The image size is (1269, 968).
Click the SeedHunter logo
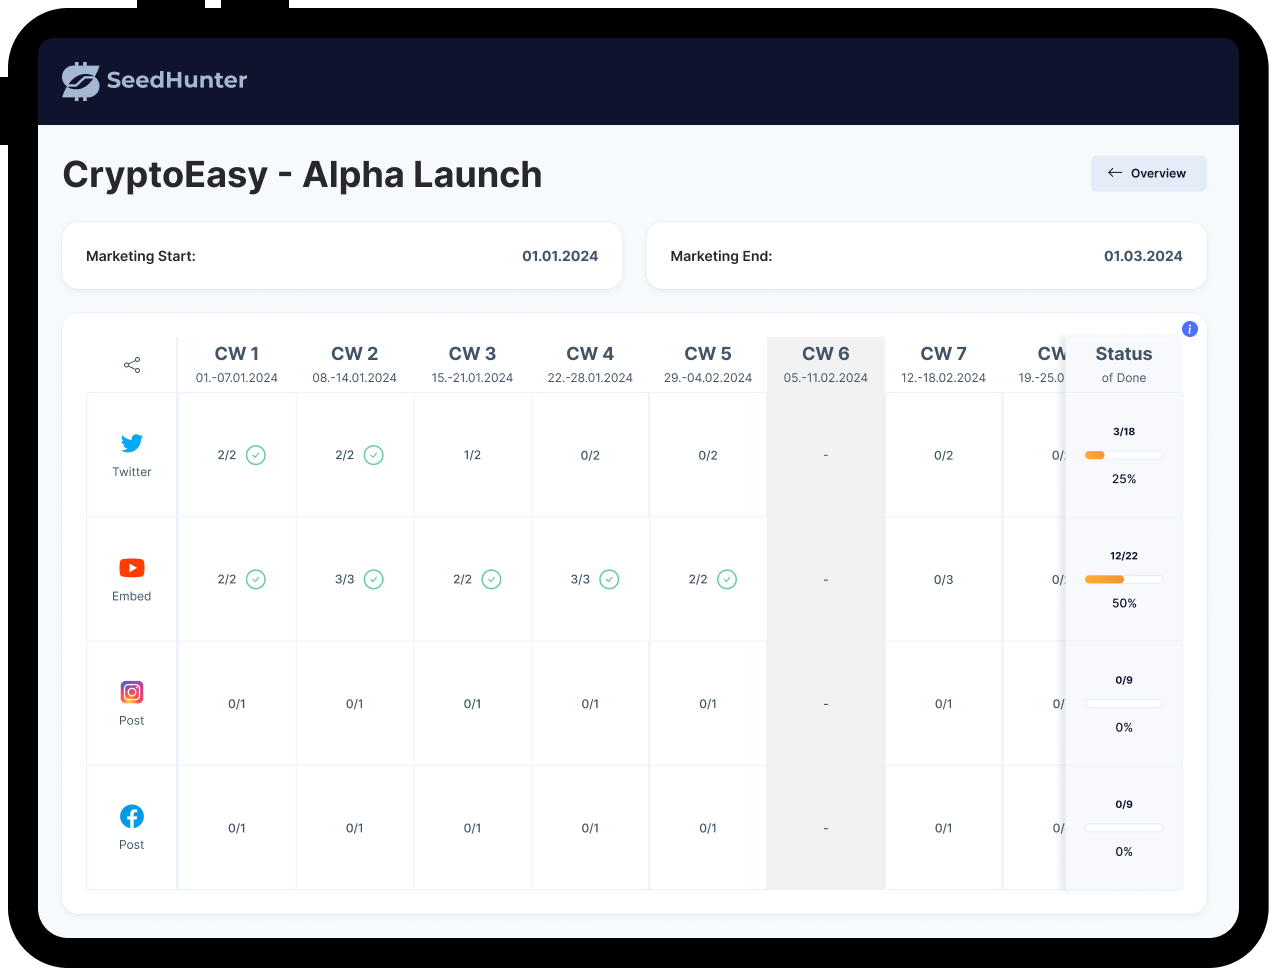[x=154, y=81]
